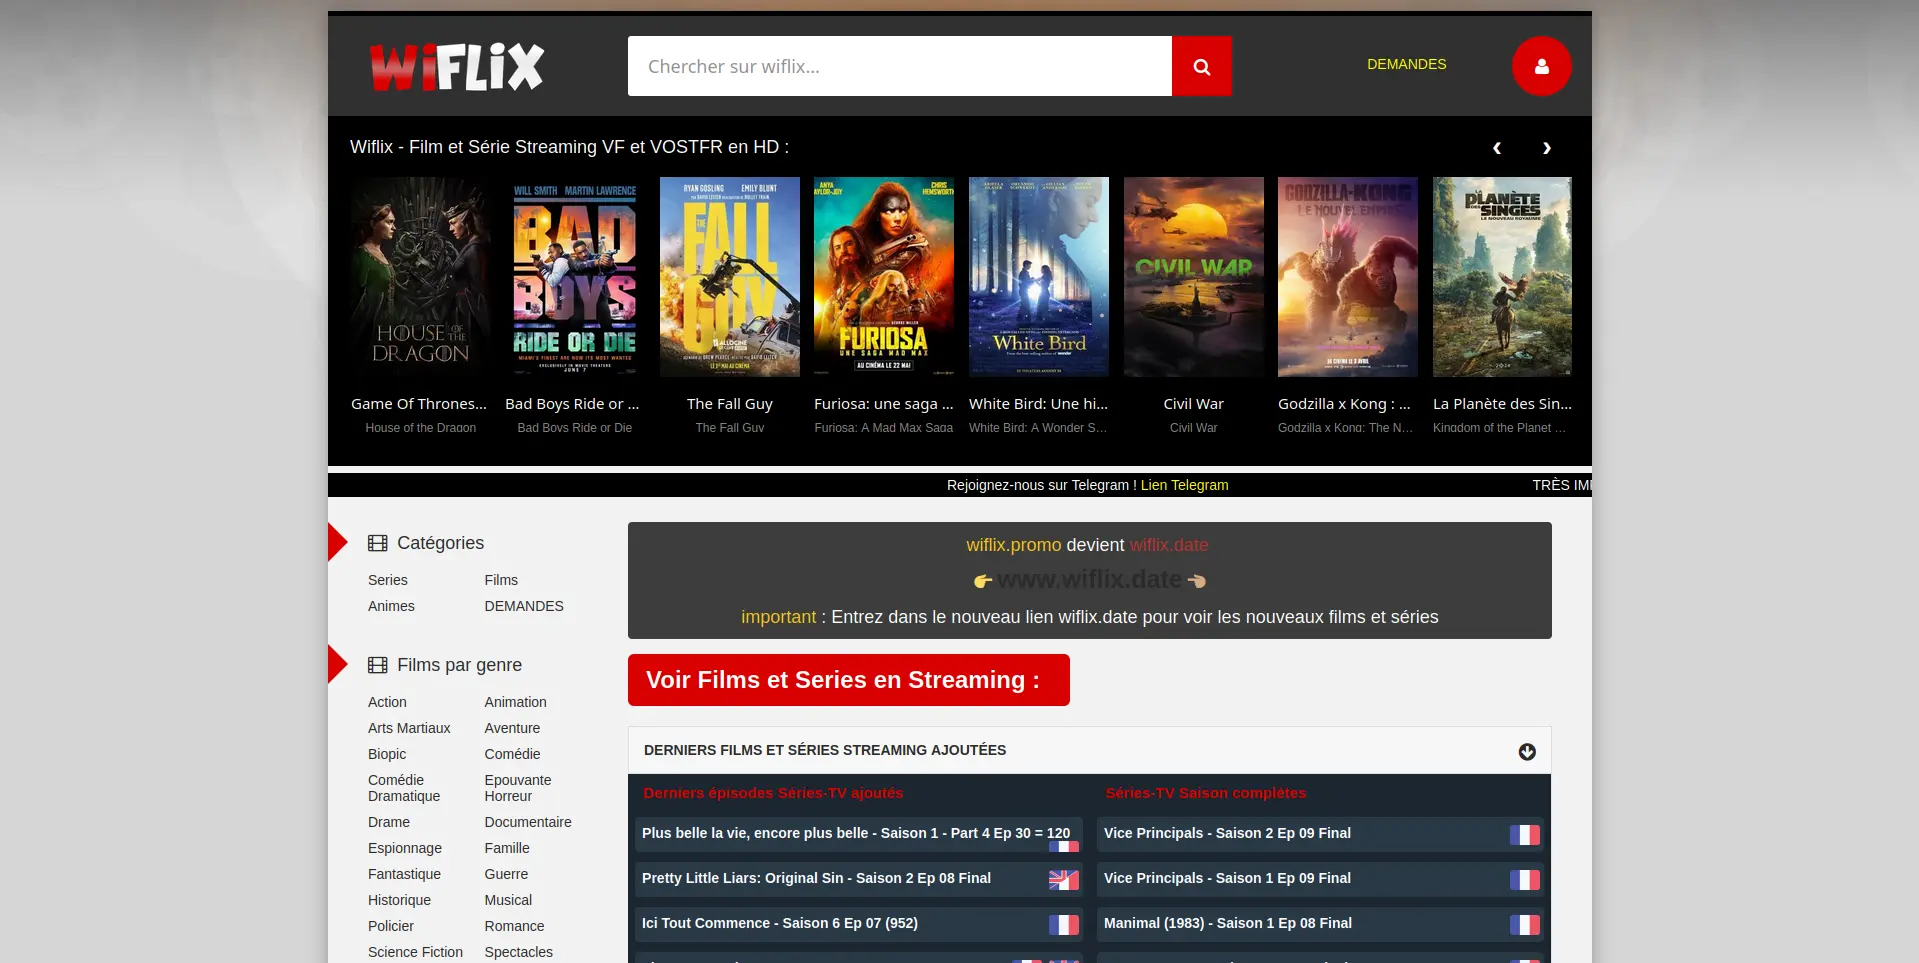Open the White Bird poster
1919x963 pixels.
pos(1039,277)
